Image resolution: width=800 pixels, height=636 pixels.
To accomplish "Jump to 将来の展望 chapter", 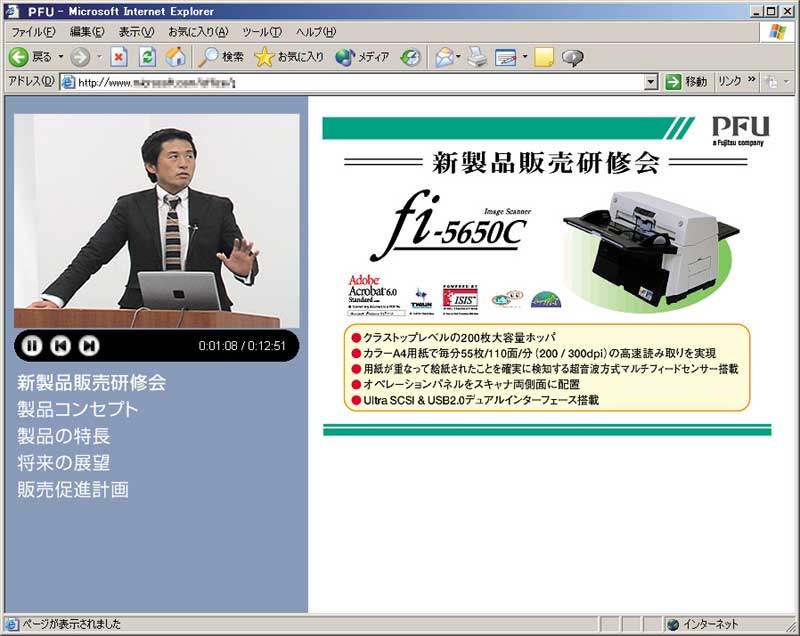I will [x=63, y=463].
